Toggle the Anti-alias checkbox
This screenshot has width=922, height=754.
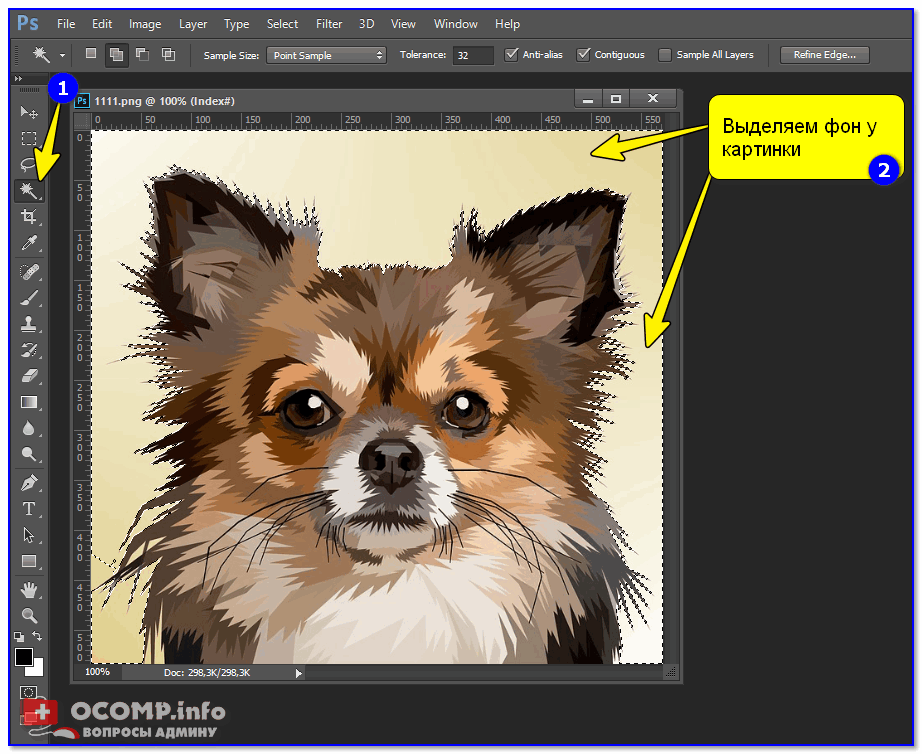point(512,55)
